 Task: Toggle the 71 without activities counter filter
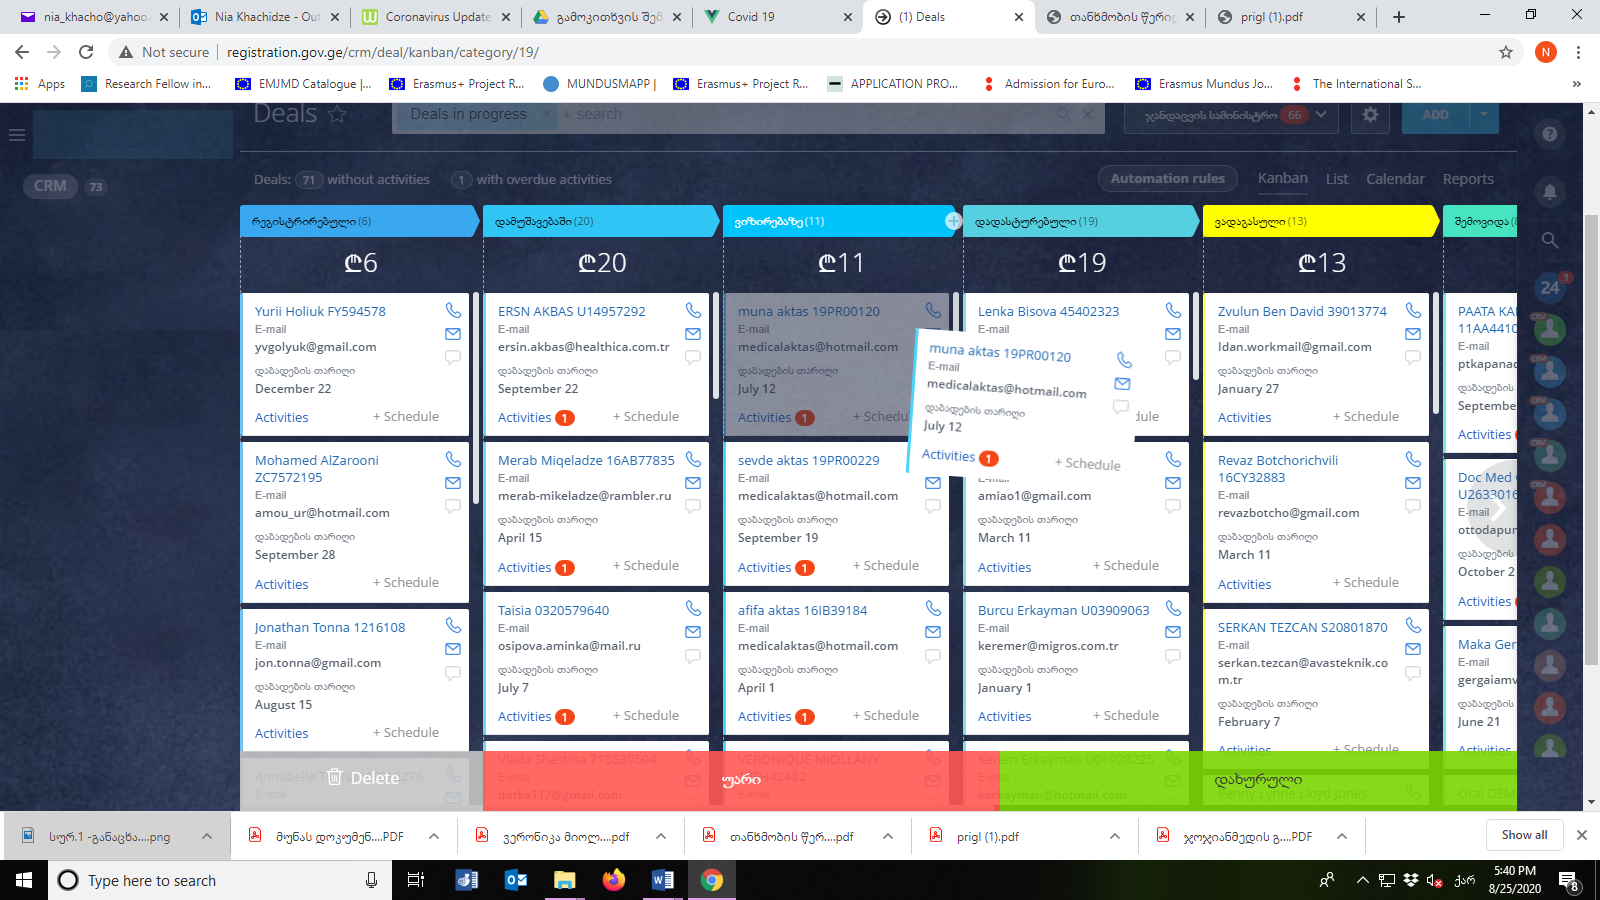(x=309, y=180)
